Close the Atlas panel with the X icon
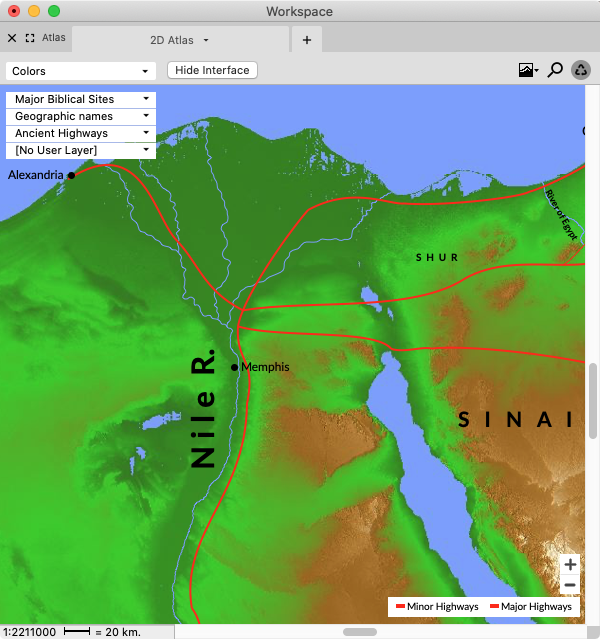This screenshot has width=600, height=639. click(x=11, y=38)
